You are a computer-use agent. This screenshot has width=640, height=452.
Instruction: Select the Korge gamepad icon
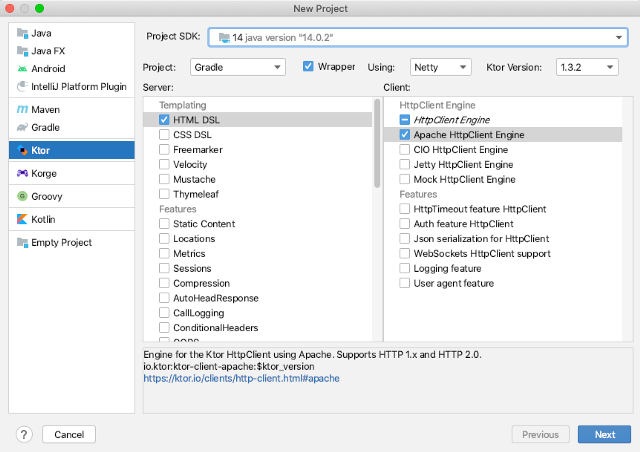click(22, 173)
